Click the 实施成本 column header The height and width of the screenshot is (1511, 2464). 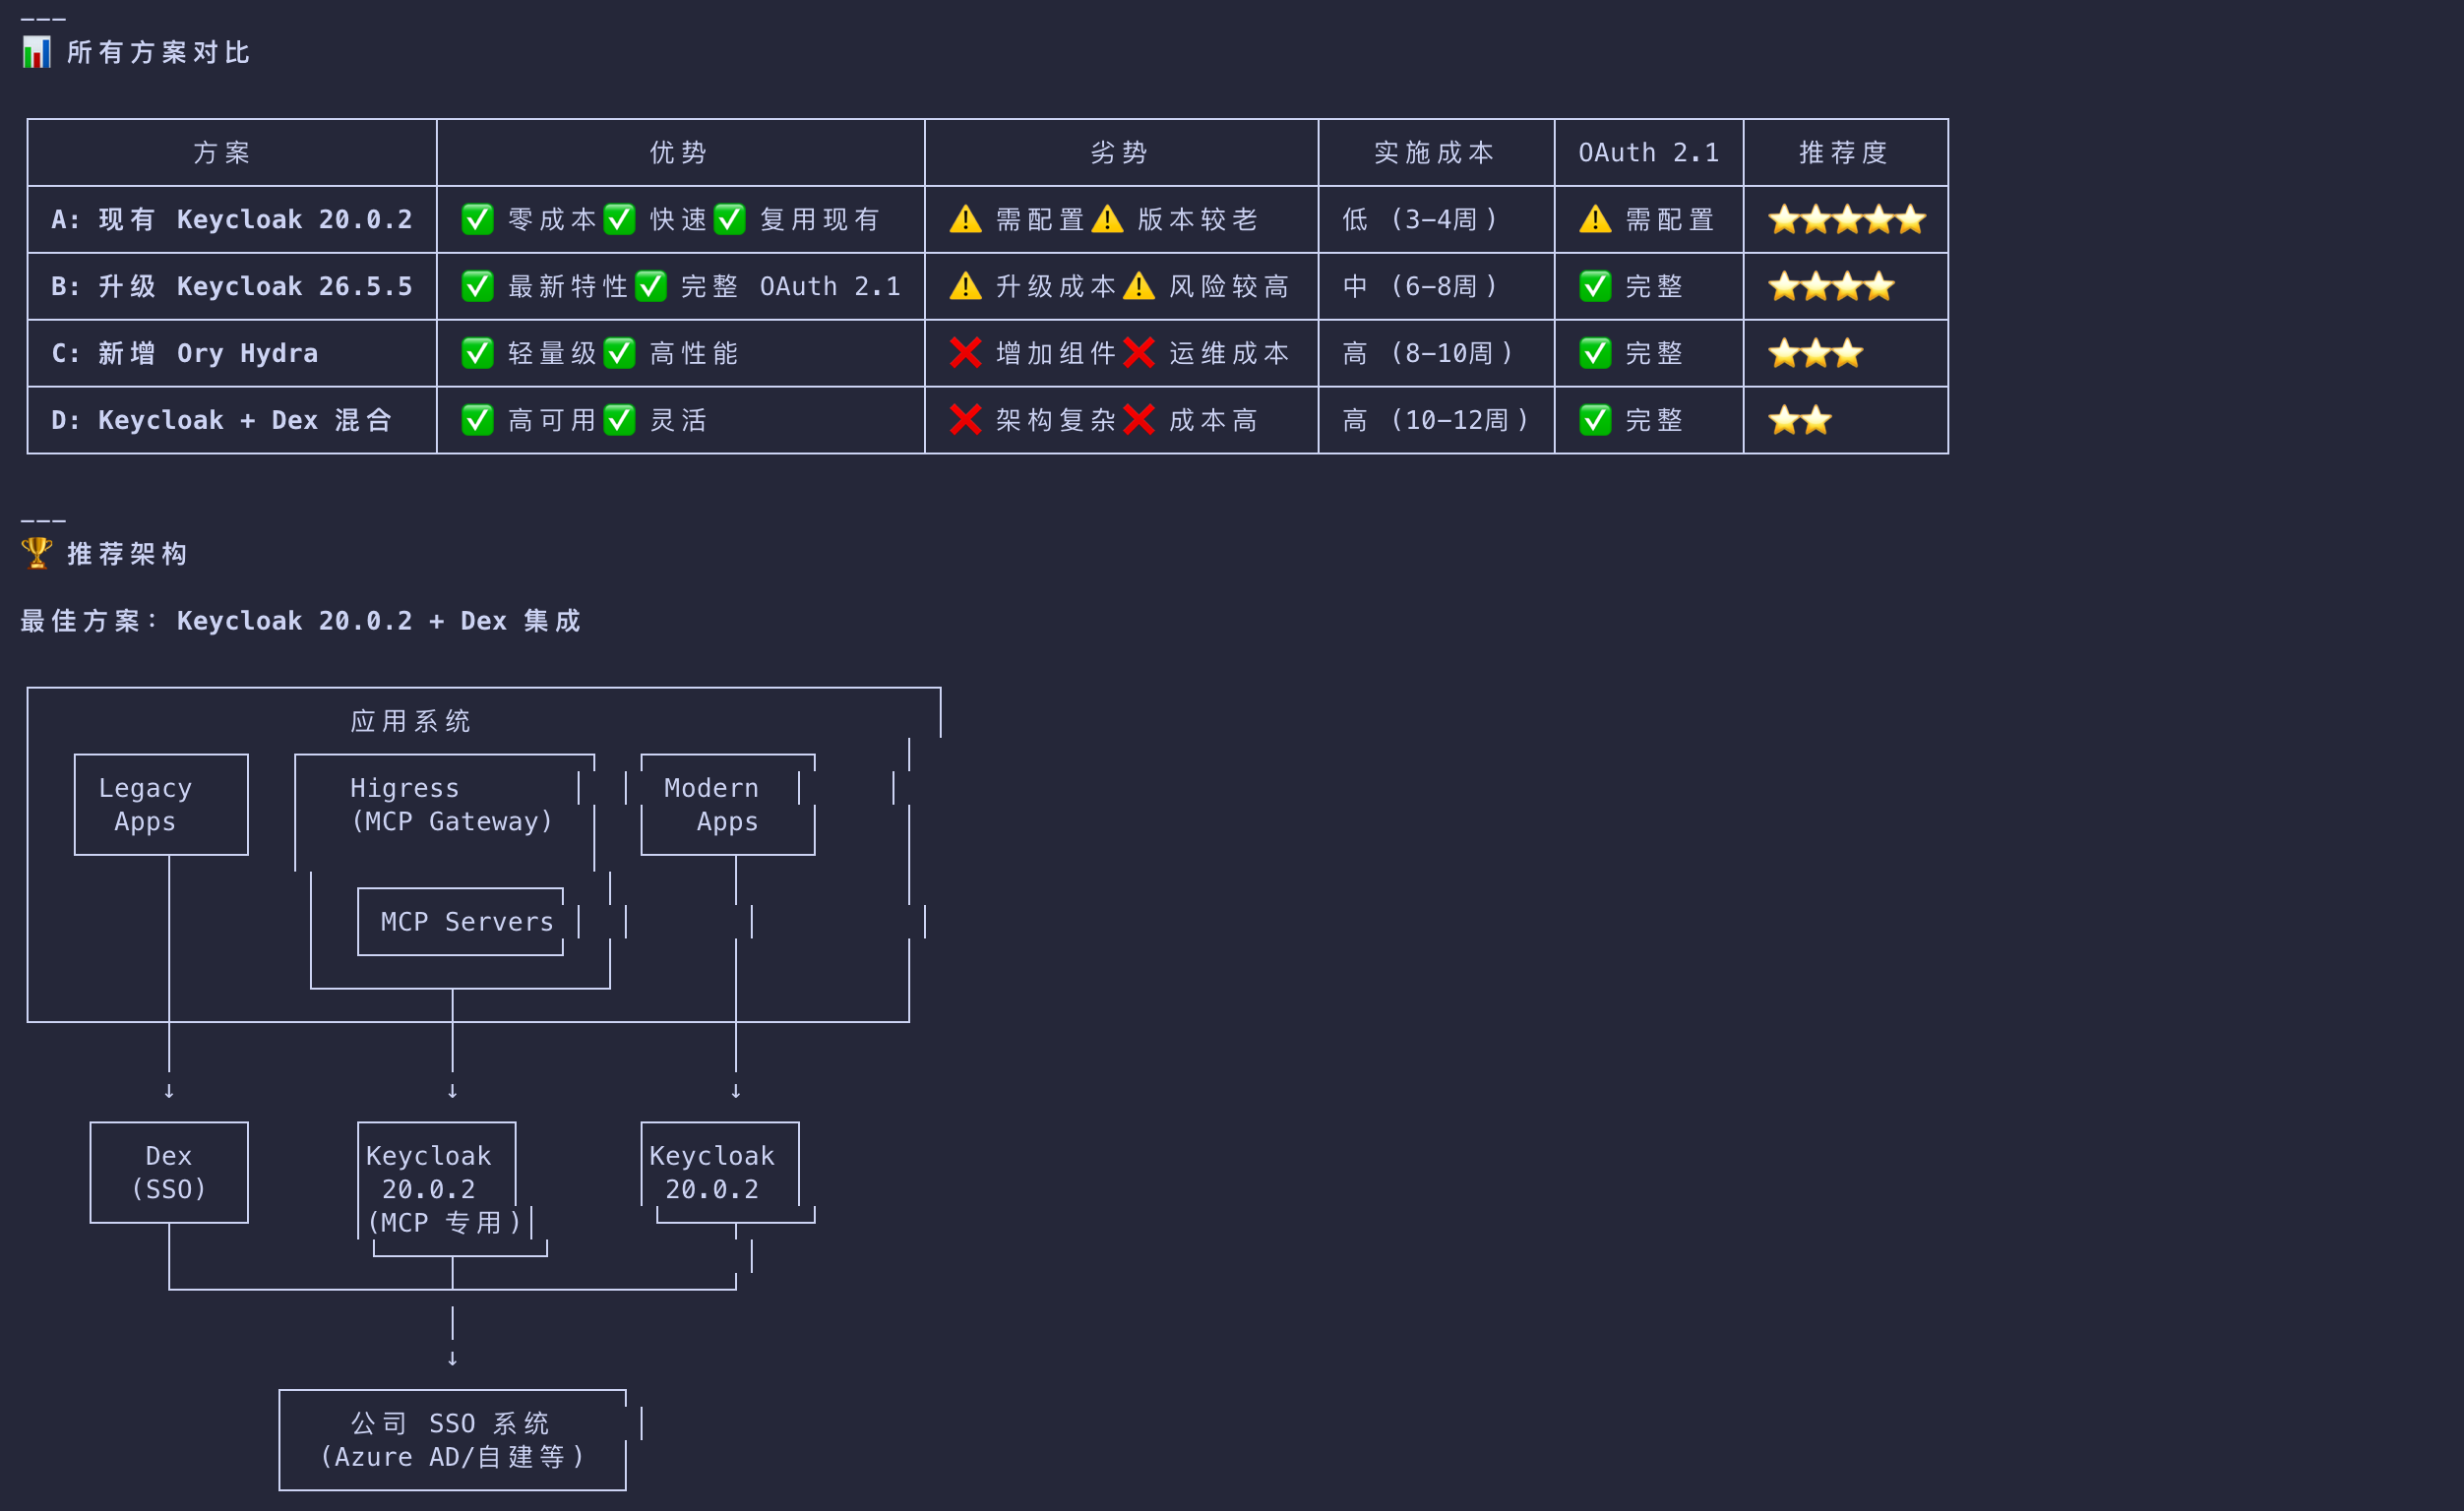pos(1434,152)
